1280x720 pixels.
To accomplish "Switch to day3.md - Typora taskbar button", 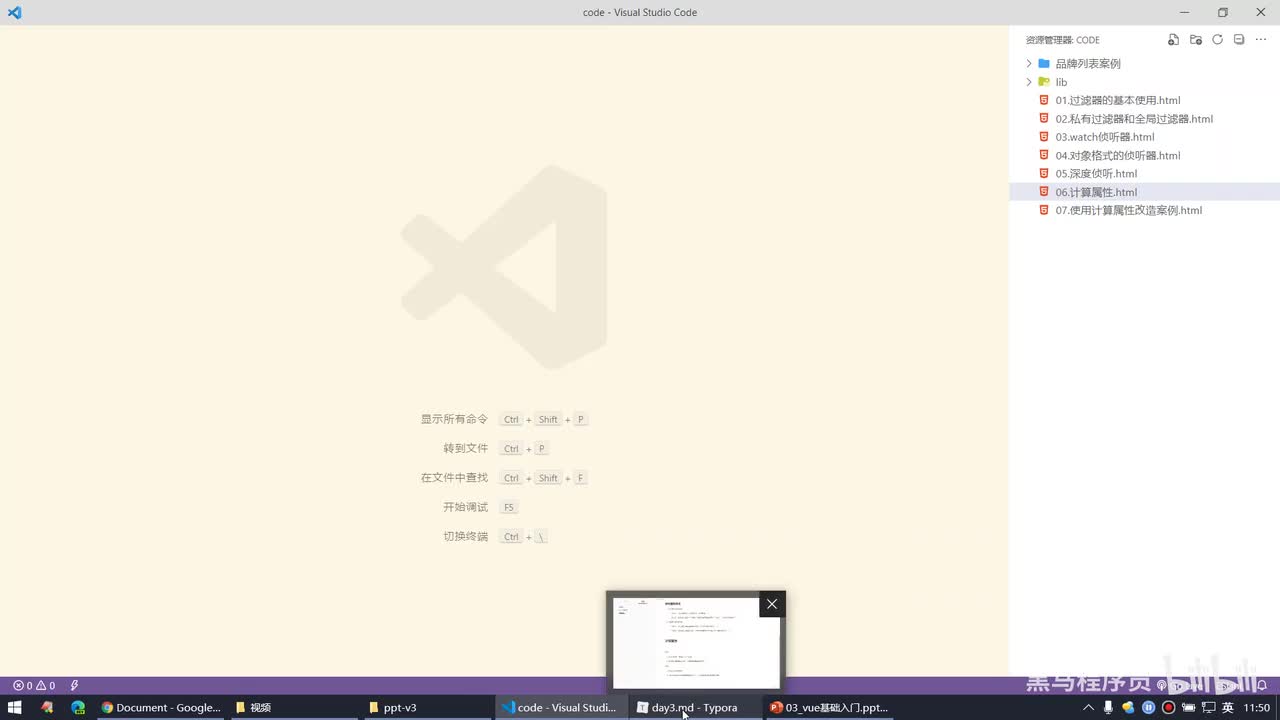I will click(x=695, y=707).
